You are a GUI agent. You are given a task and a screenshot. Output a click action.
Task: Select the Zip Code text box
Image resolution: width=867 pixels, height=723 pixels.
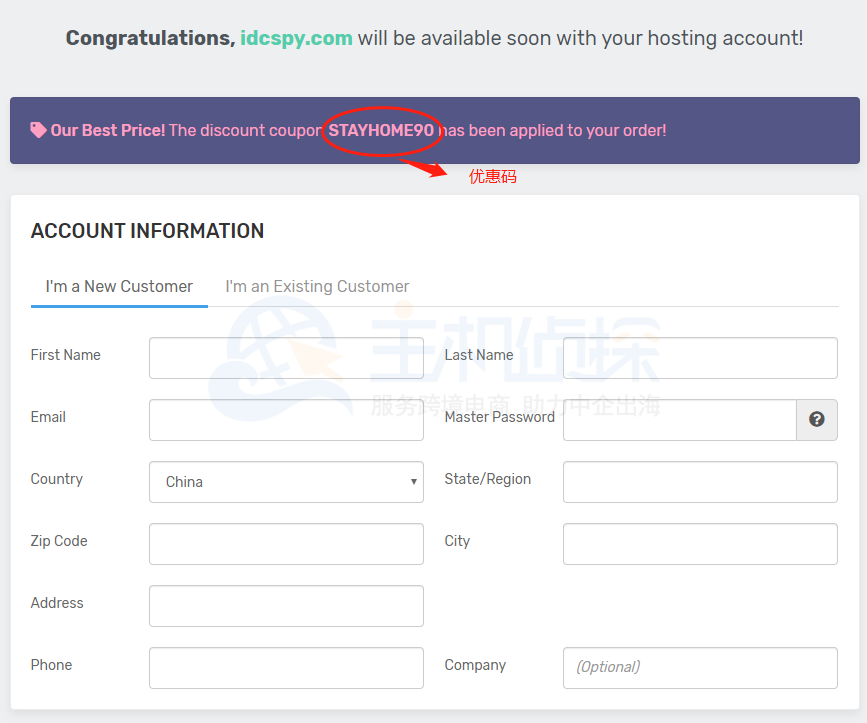click(x=286, y=544)
